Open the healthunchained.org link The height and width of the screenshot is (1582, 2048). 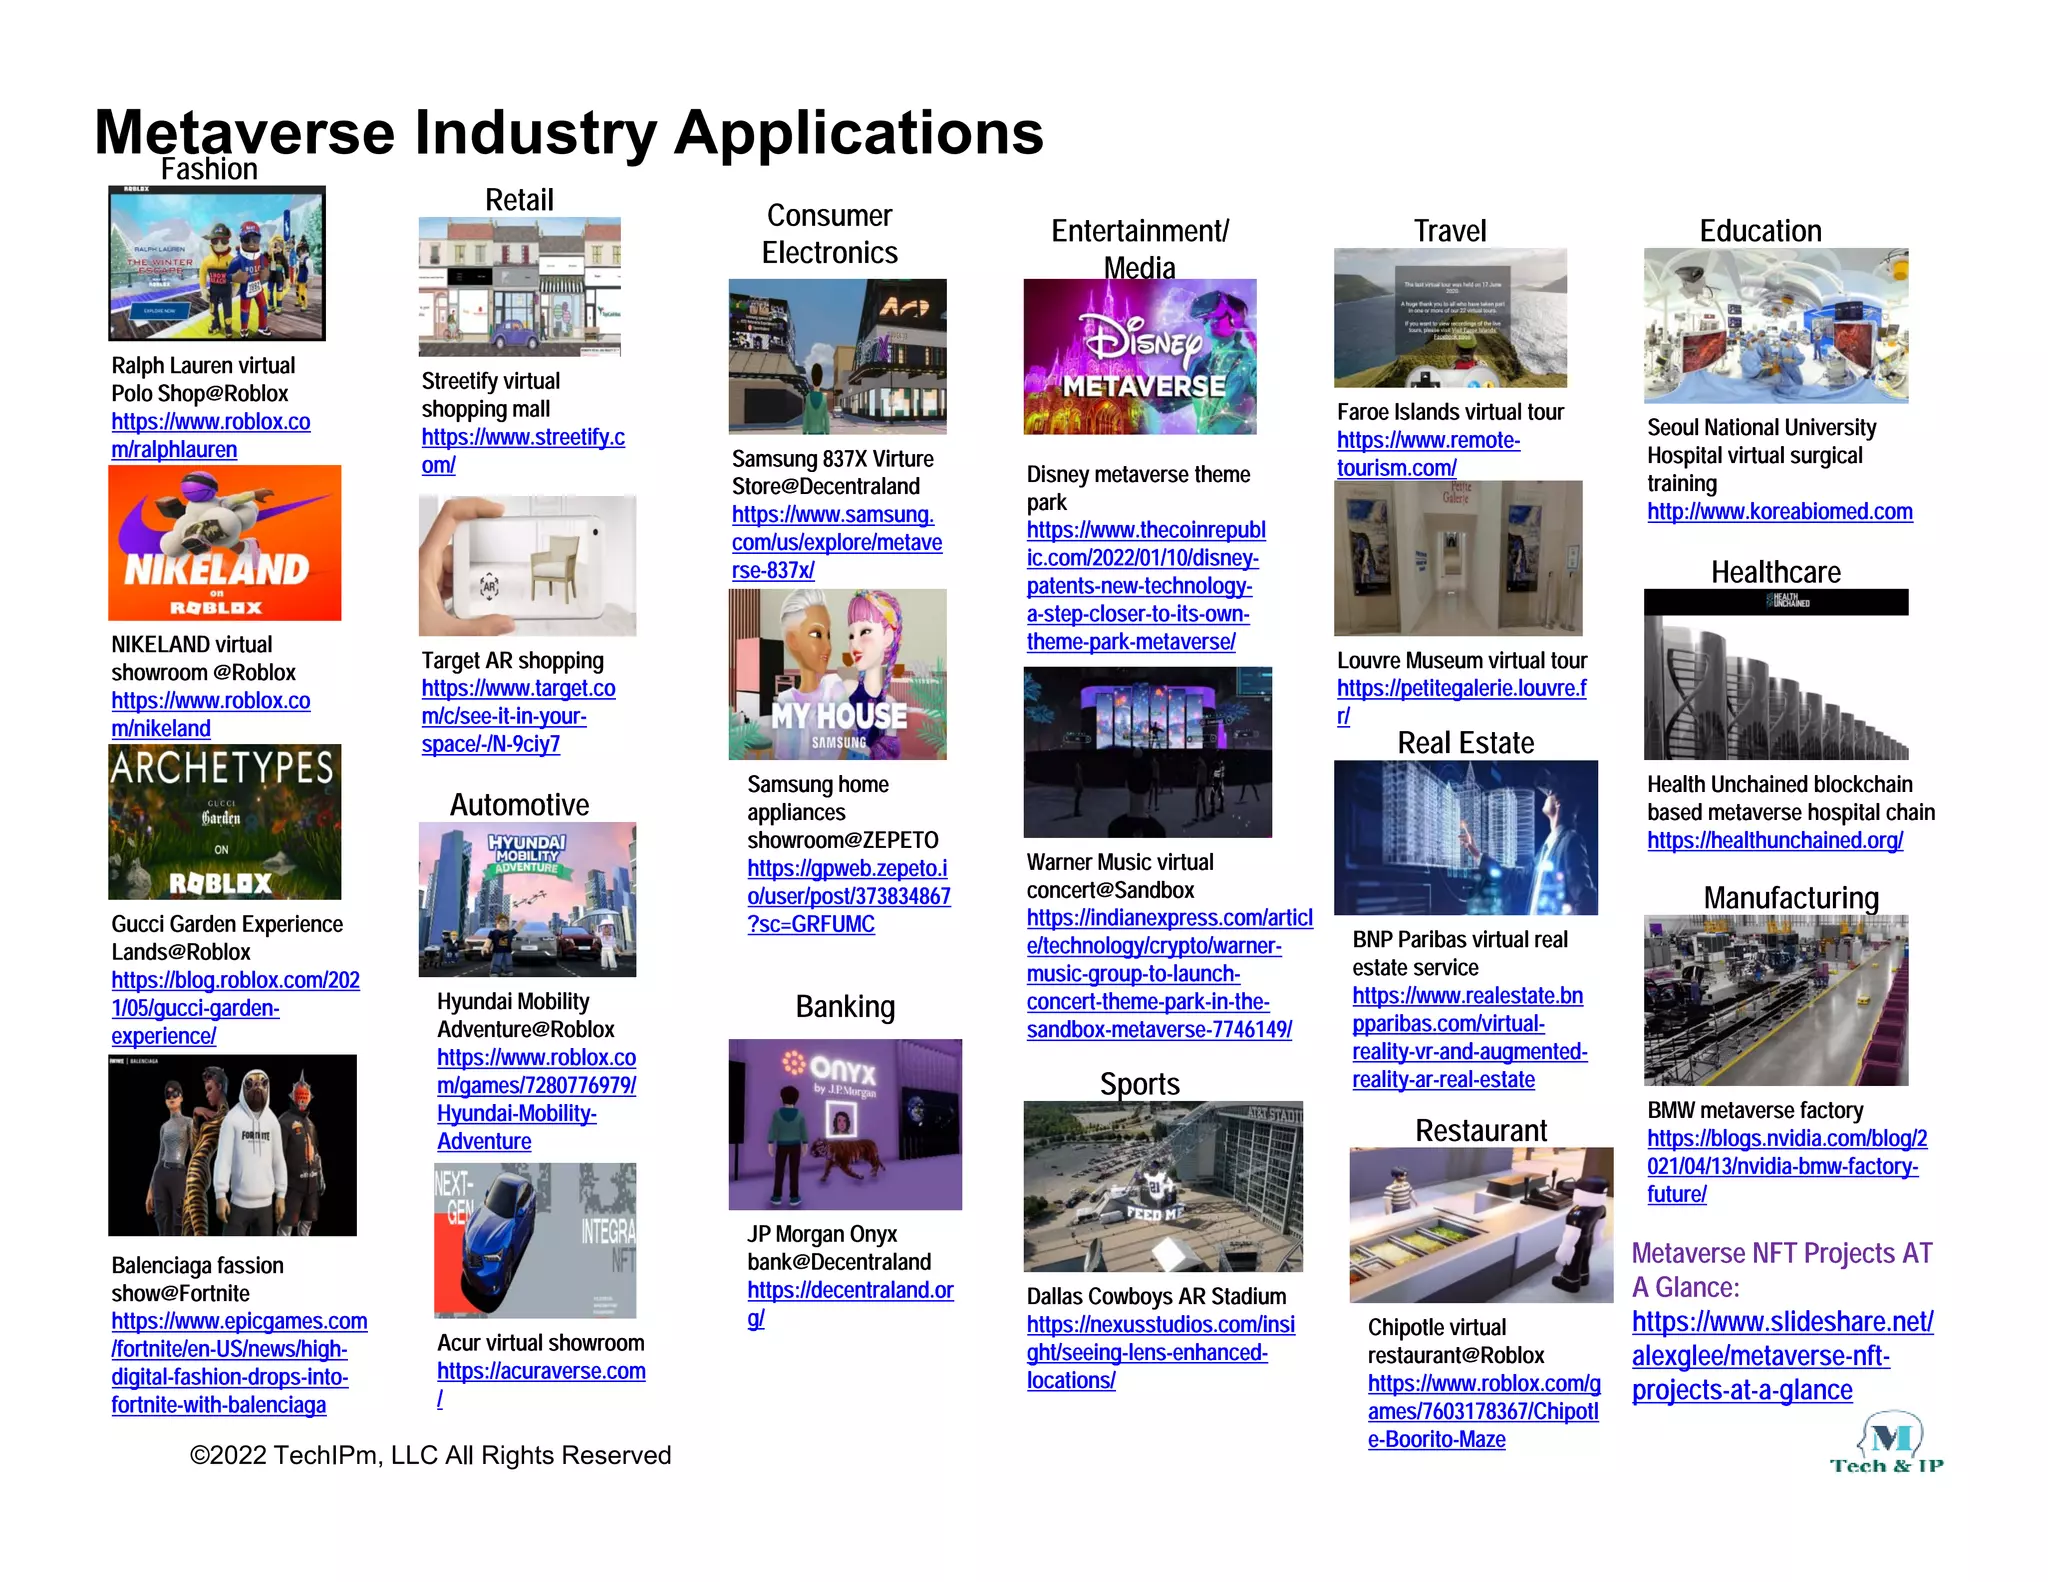pos(1775,840)
